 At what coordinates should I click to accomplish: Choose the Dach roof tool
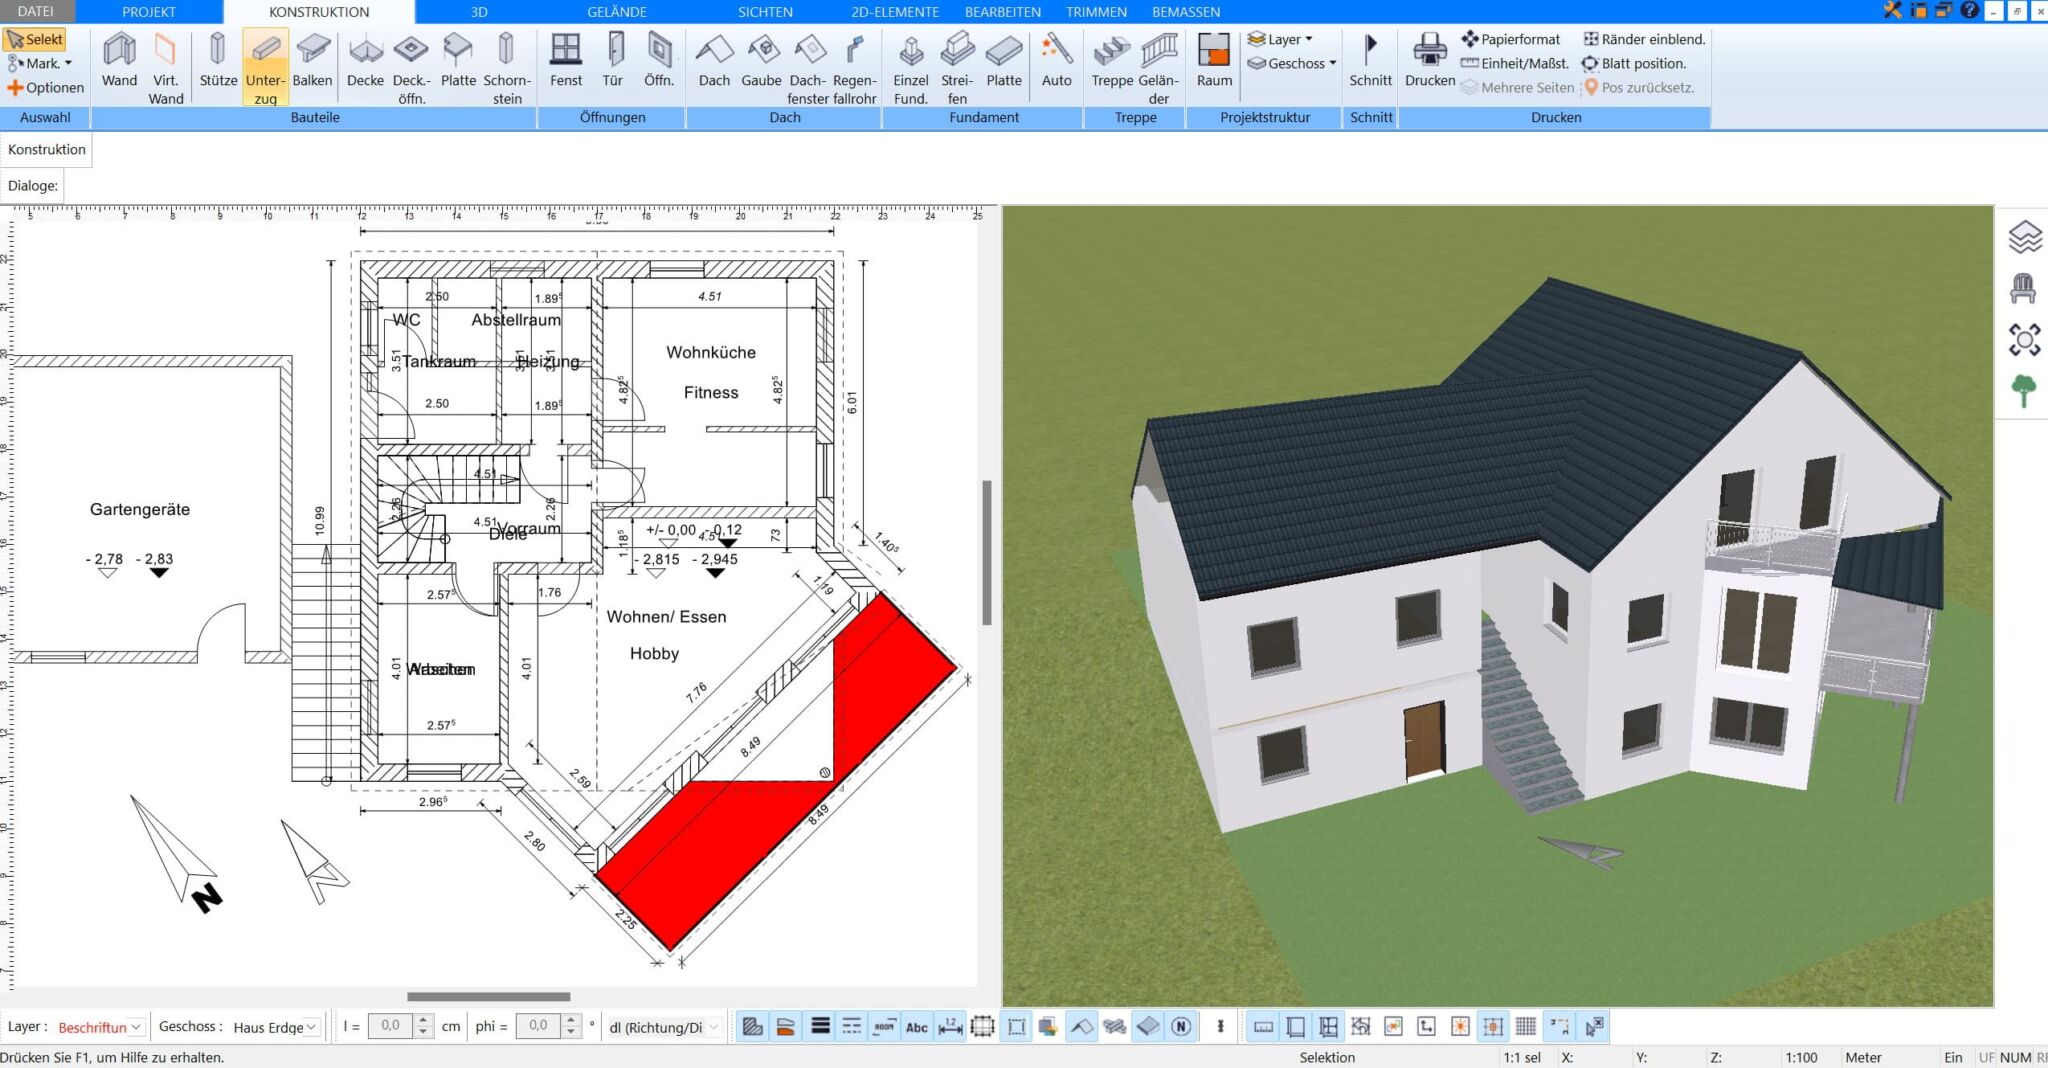tap(714, 64)
